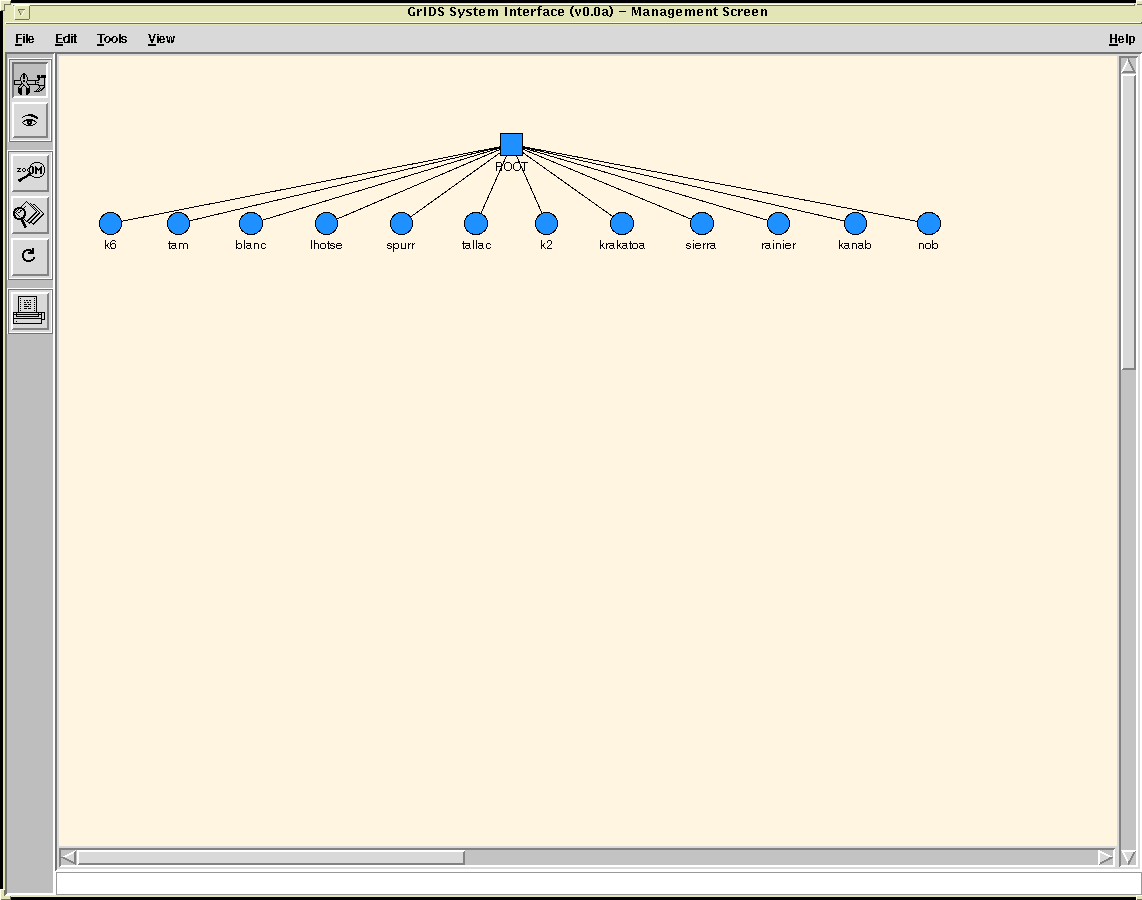The image size is (1142, 900).
Task: Click the krakatoa node circle
Action: click(x=622, y=224)
